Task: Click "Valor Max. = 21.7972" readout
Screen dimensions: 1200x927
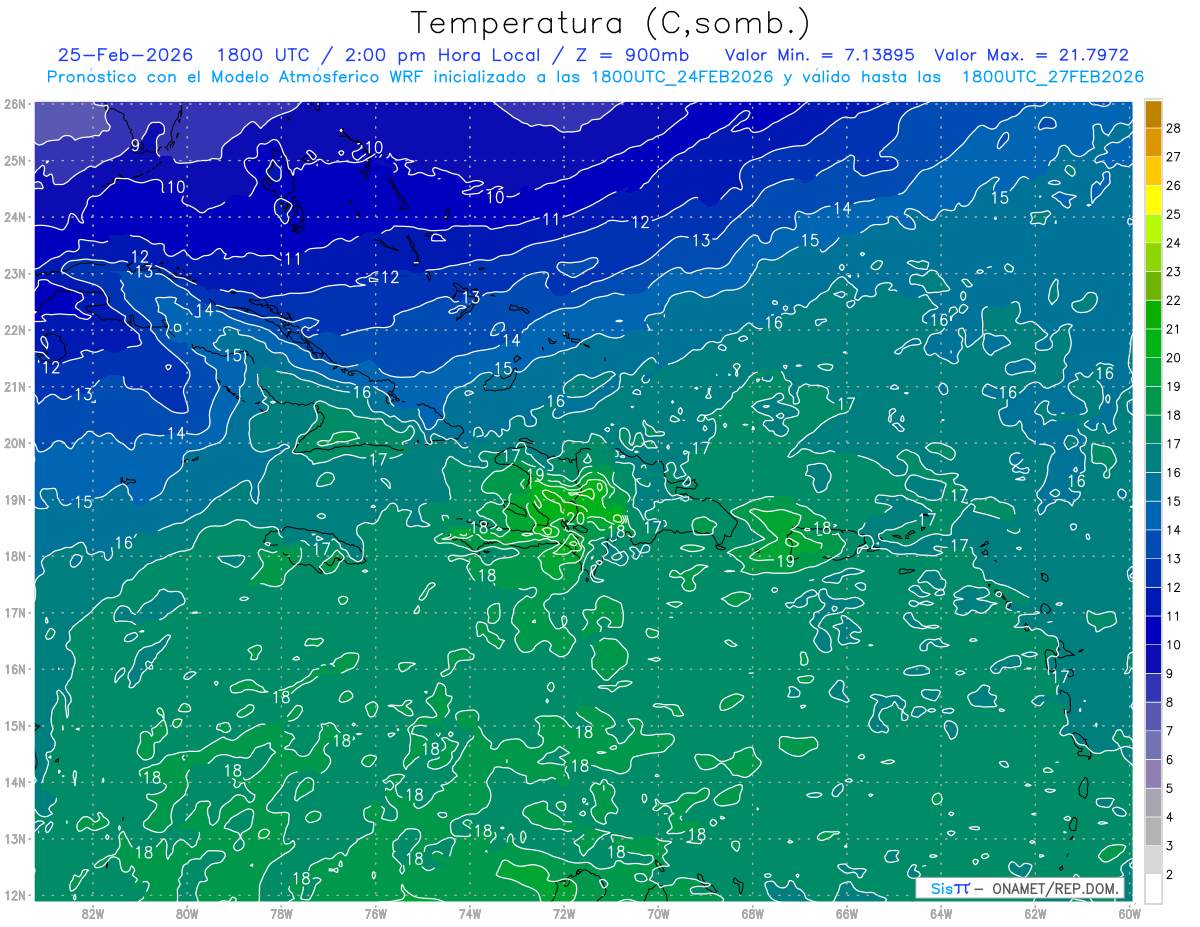Action: 1031,55
